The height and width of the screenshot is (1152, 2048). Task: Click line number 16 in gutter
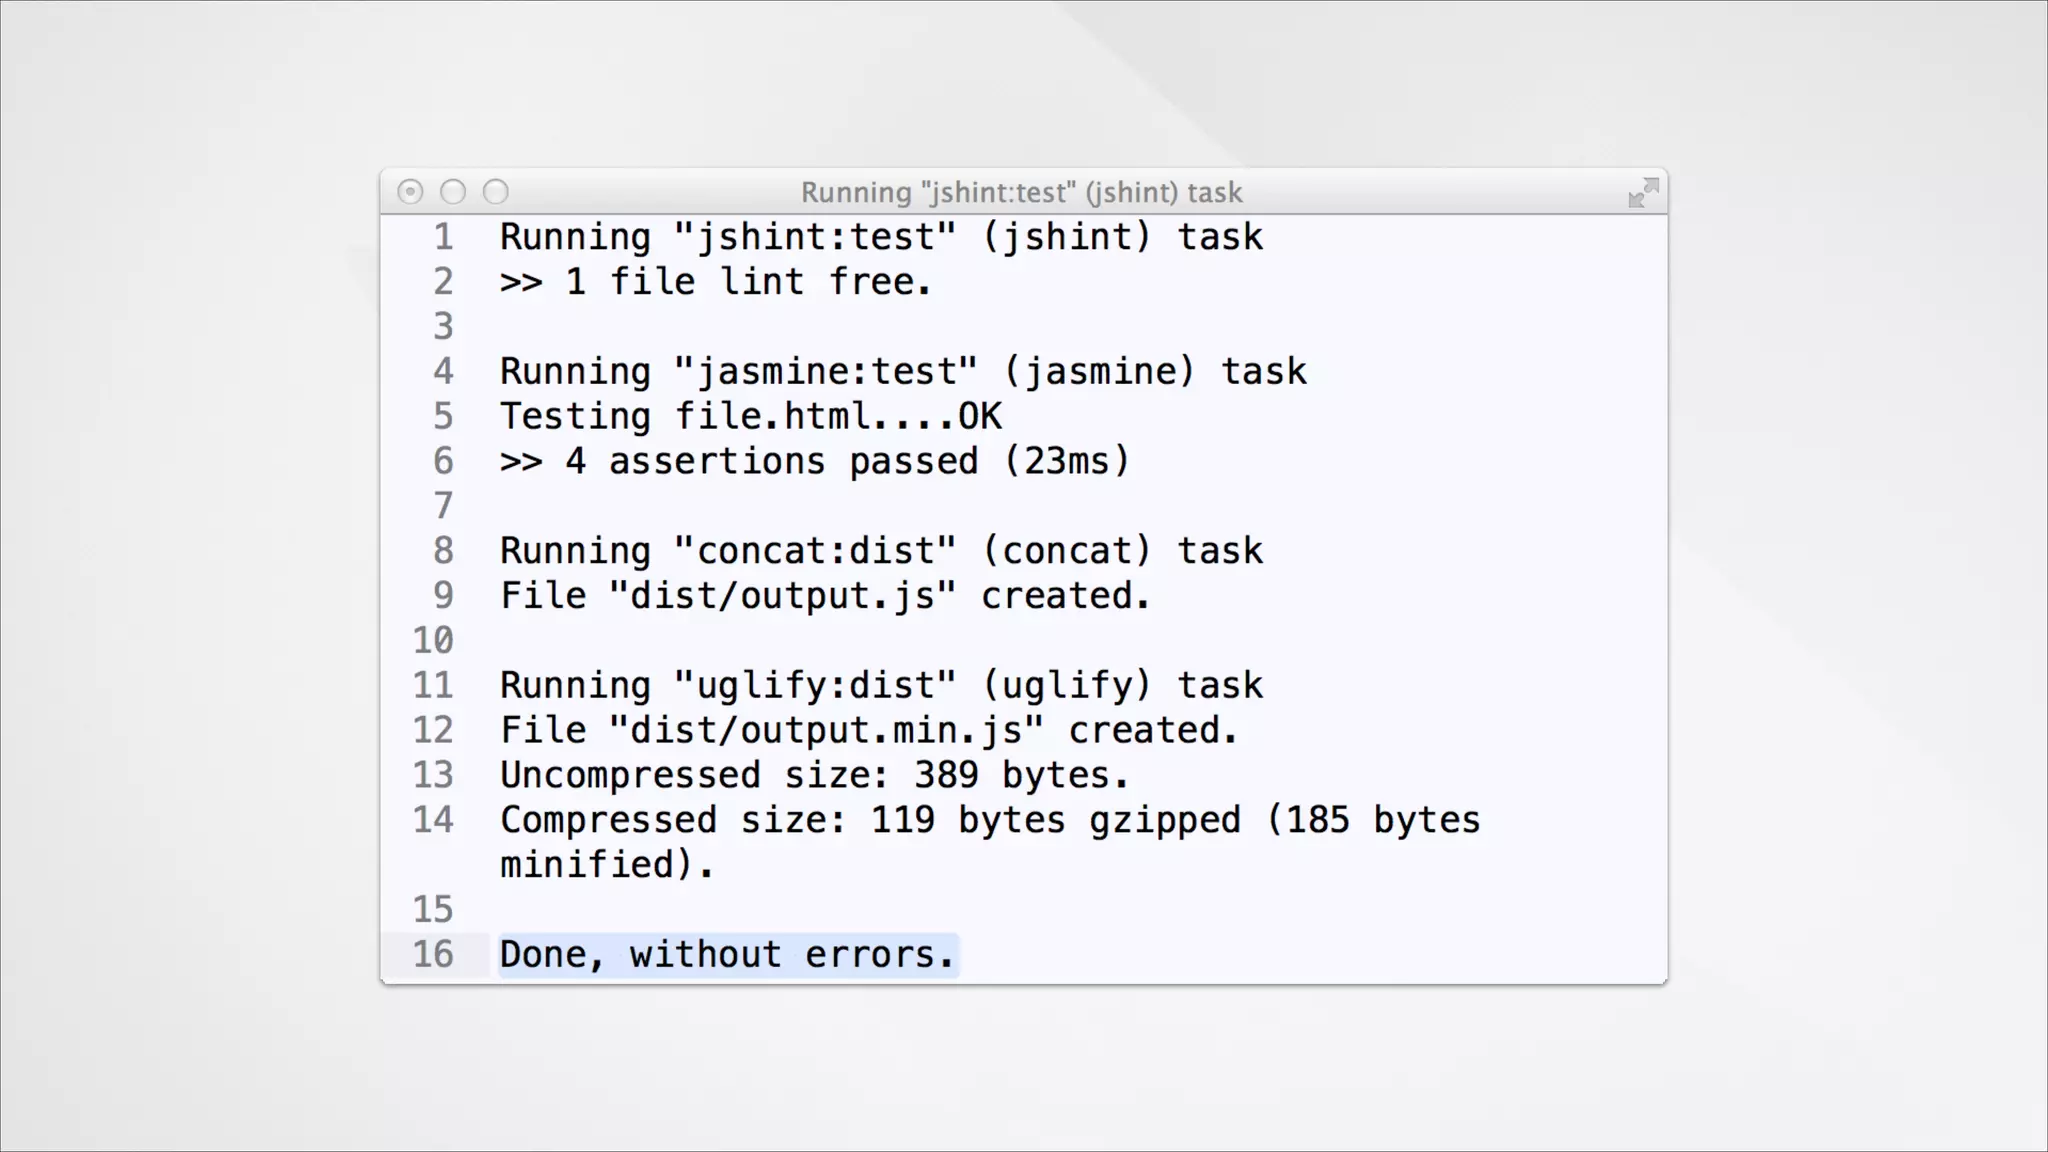[433, 955]
